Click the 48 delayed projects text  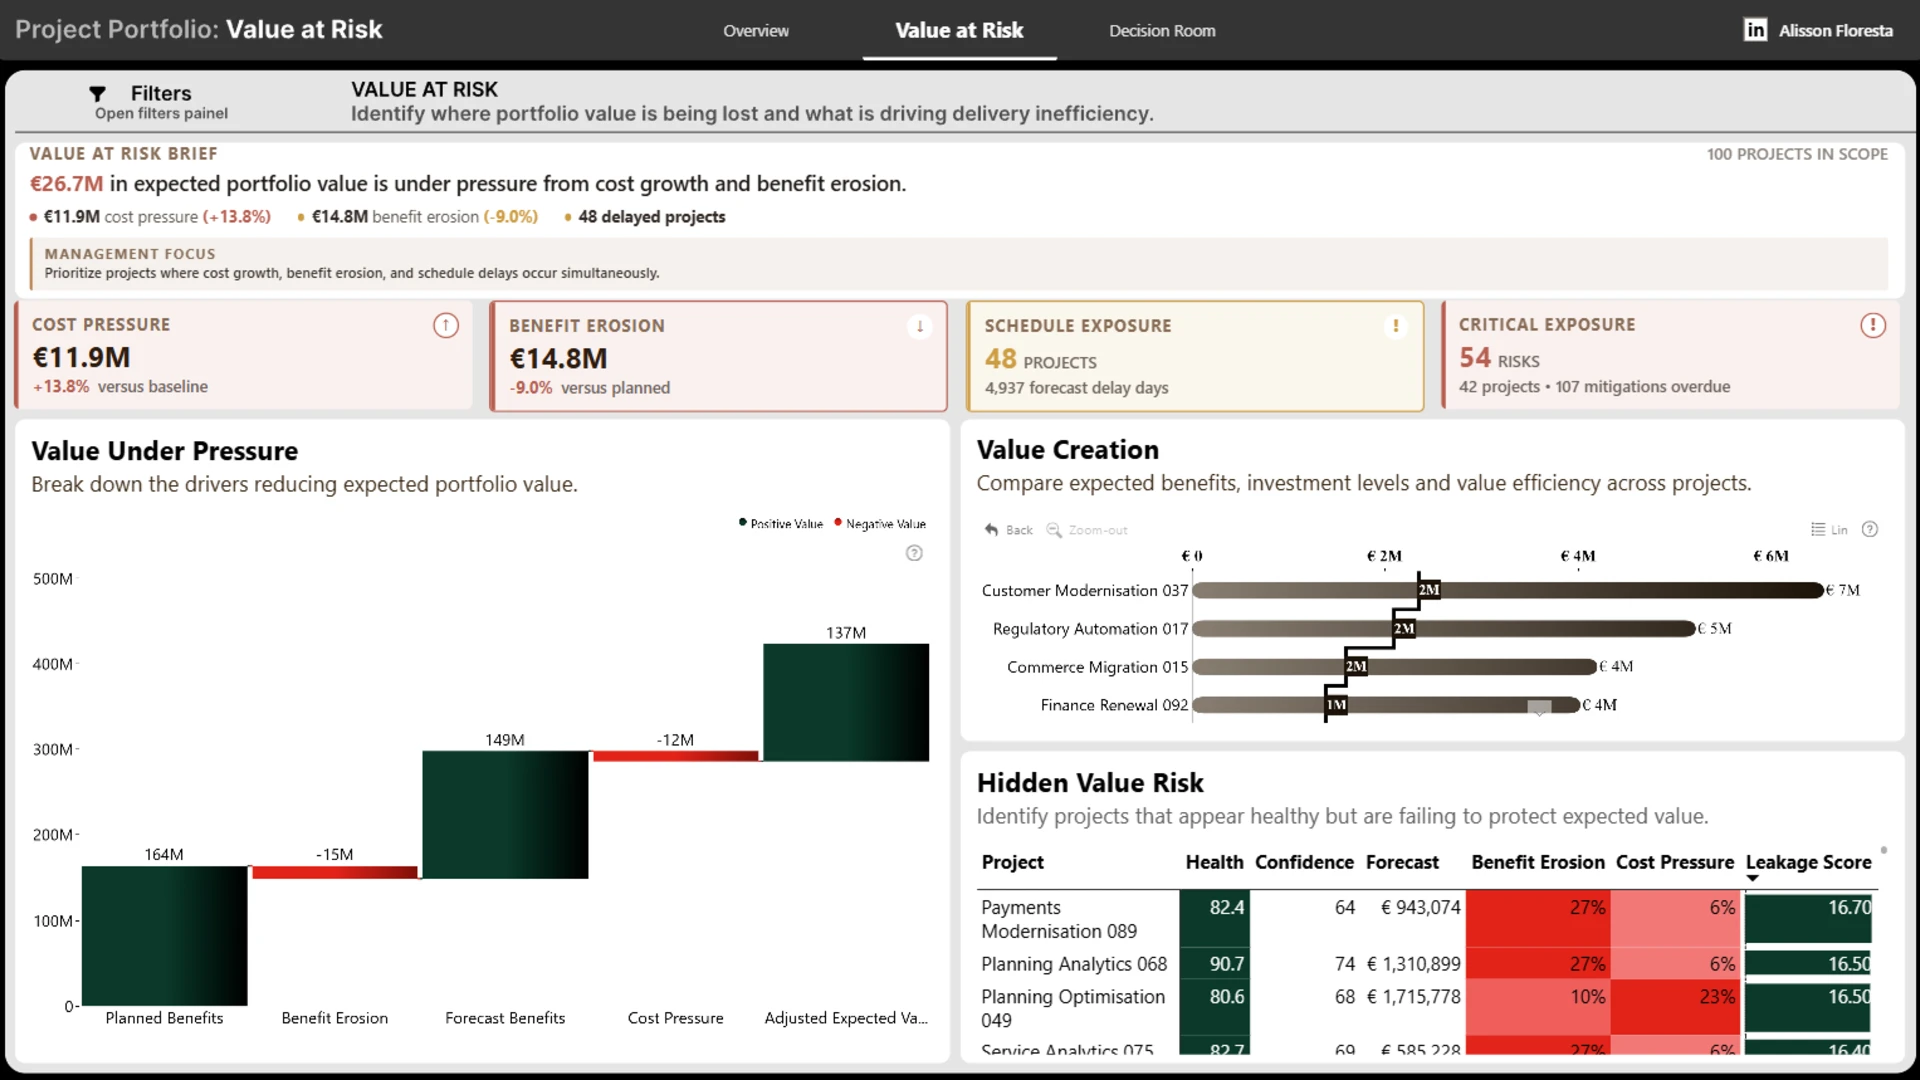(652, 217)
